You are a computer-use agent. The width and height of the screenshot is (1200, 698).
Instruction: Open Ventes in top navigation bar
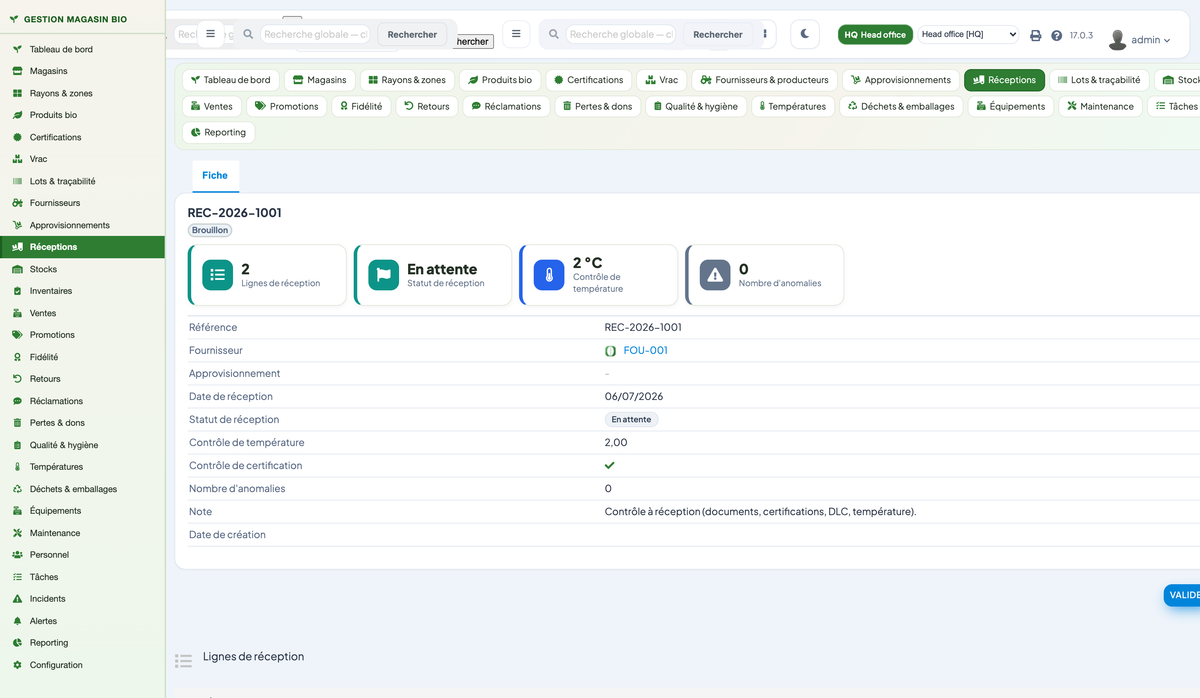click(212, 106)
